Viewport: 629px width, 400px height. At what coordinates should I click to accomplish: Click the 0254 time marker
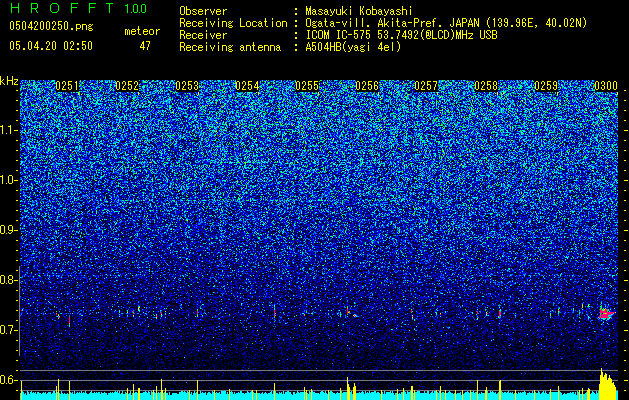(247, 86)
